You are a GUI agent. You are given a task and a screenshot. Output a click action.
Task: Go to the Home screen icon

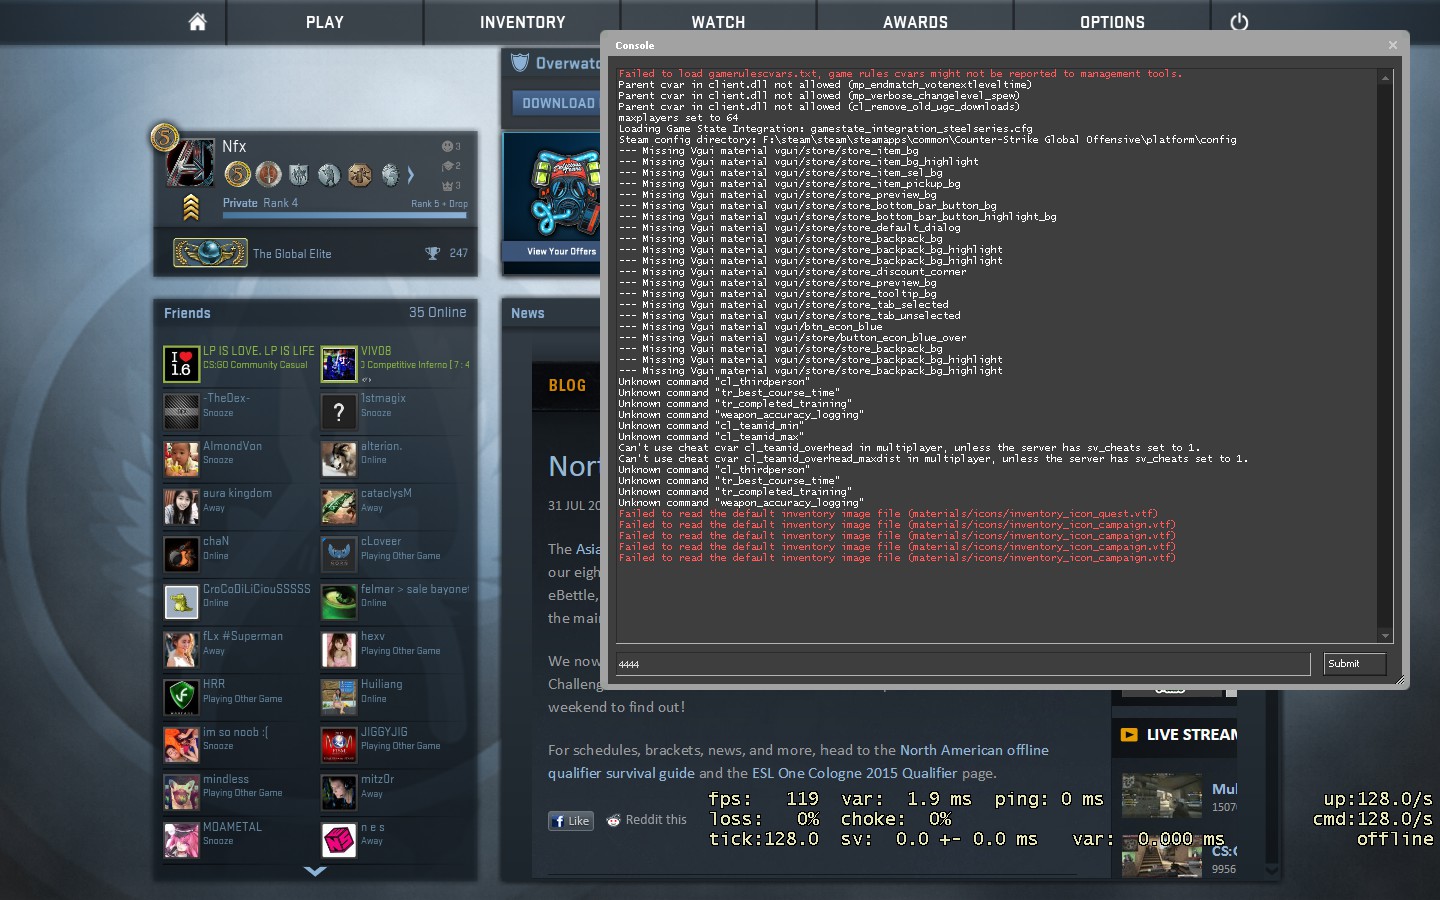click(197, 22)
